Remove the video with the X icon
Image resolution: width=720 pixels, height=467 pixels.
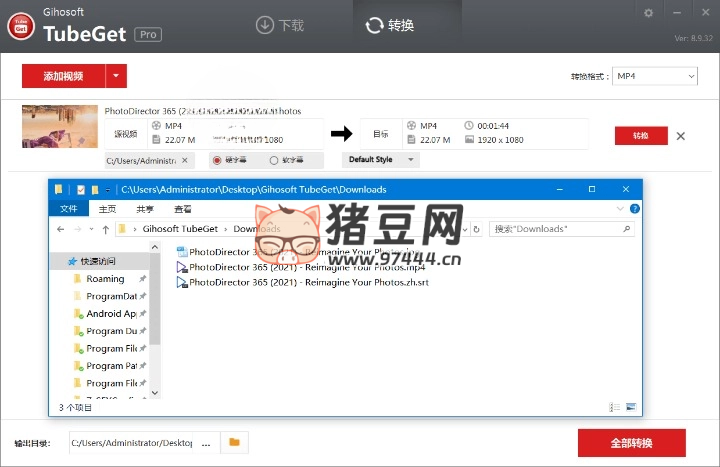click(681, 136)
